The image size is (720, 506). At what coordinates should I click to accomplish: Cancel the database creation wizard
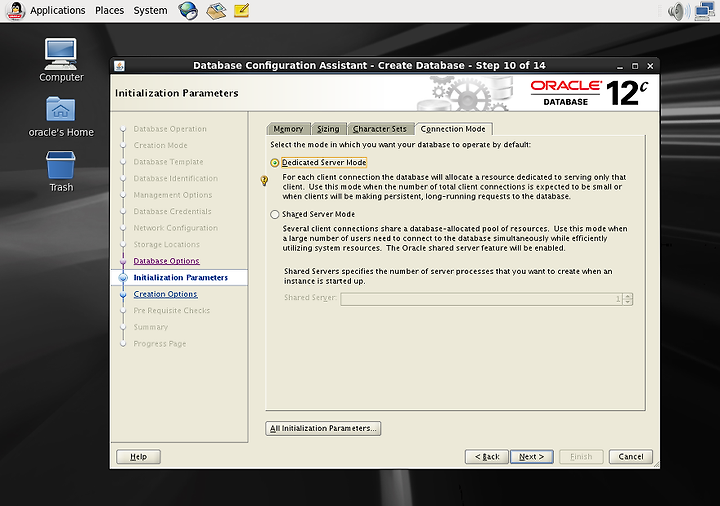click(630, 457)
